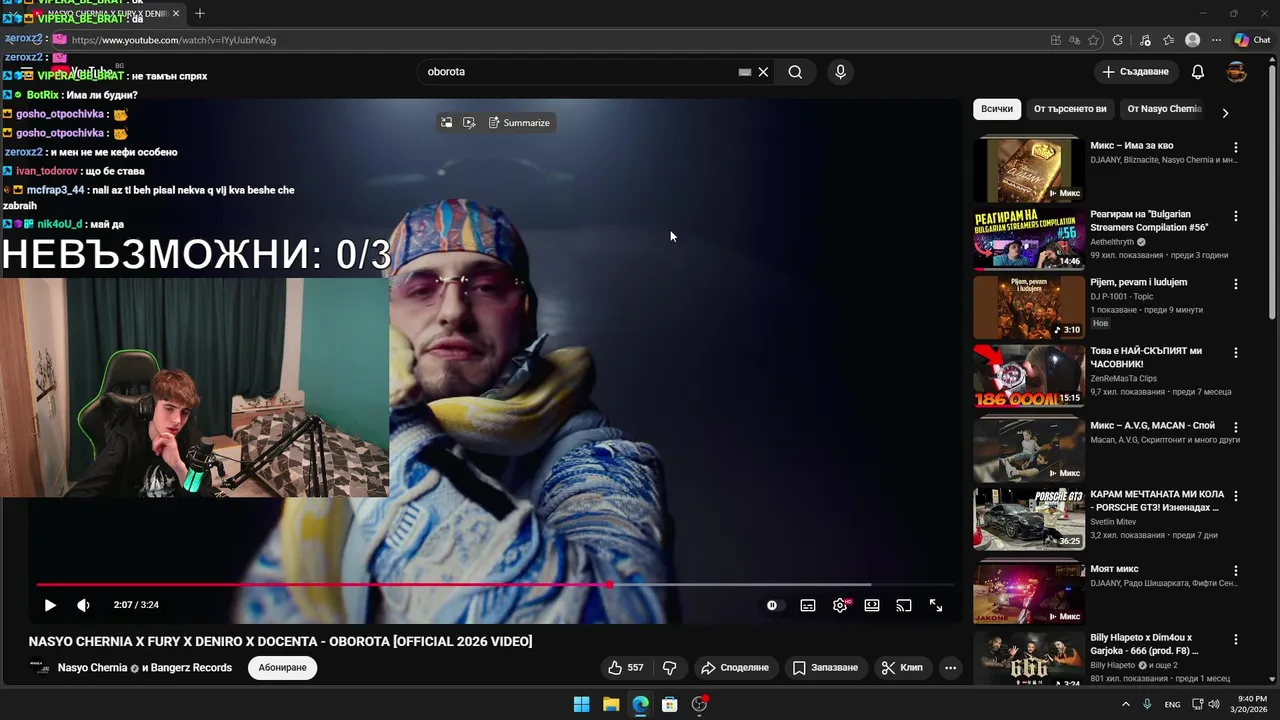Open menu for Микс – A.V.G, MACAN
The width and height of the screenshot is (1280, 720).
click(x=1236, y=427)
